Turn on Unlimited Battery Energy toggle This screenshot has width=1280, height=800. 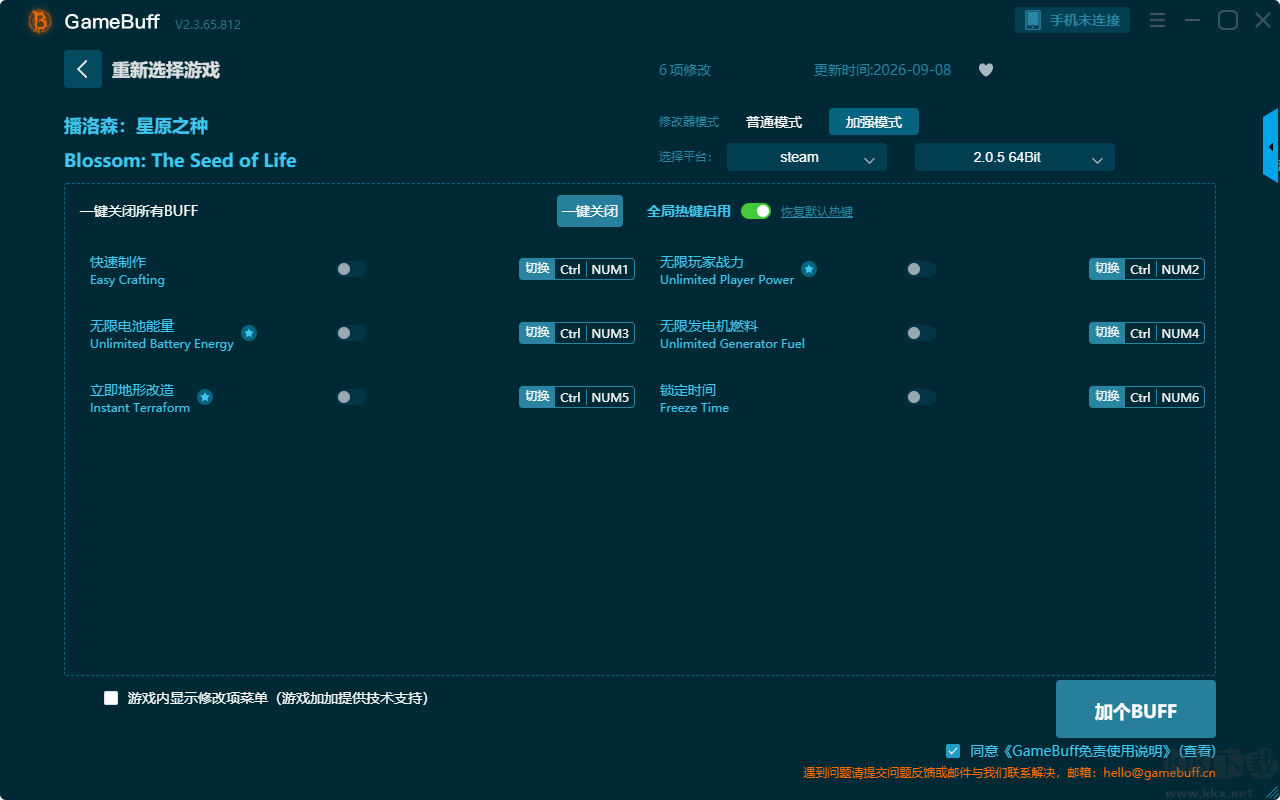click(351, 333)
